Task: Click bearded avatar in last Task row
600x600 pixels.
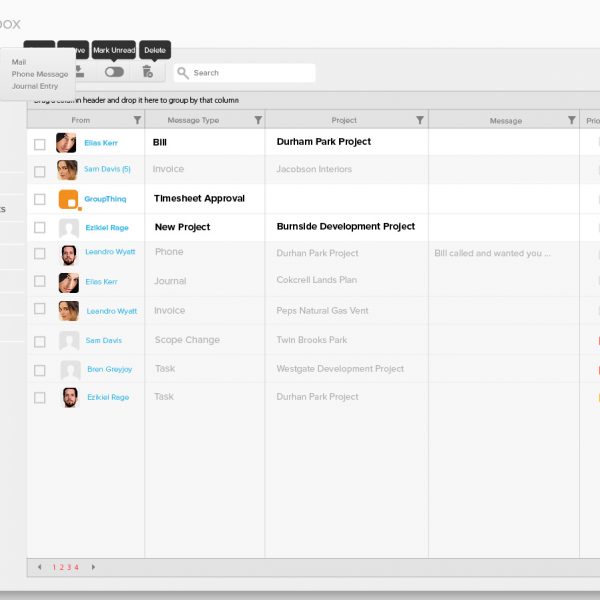Action: point(70,398)
